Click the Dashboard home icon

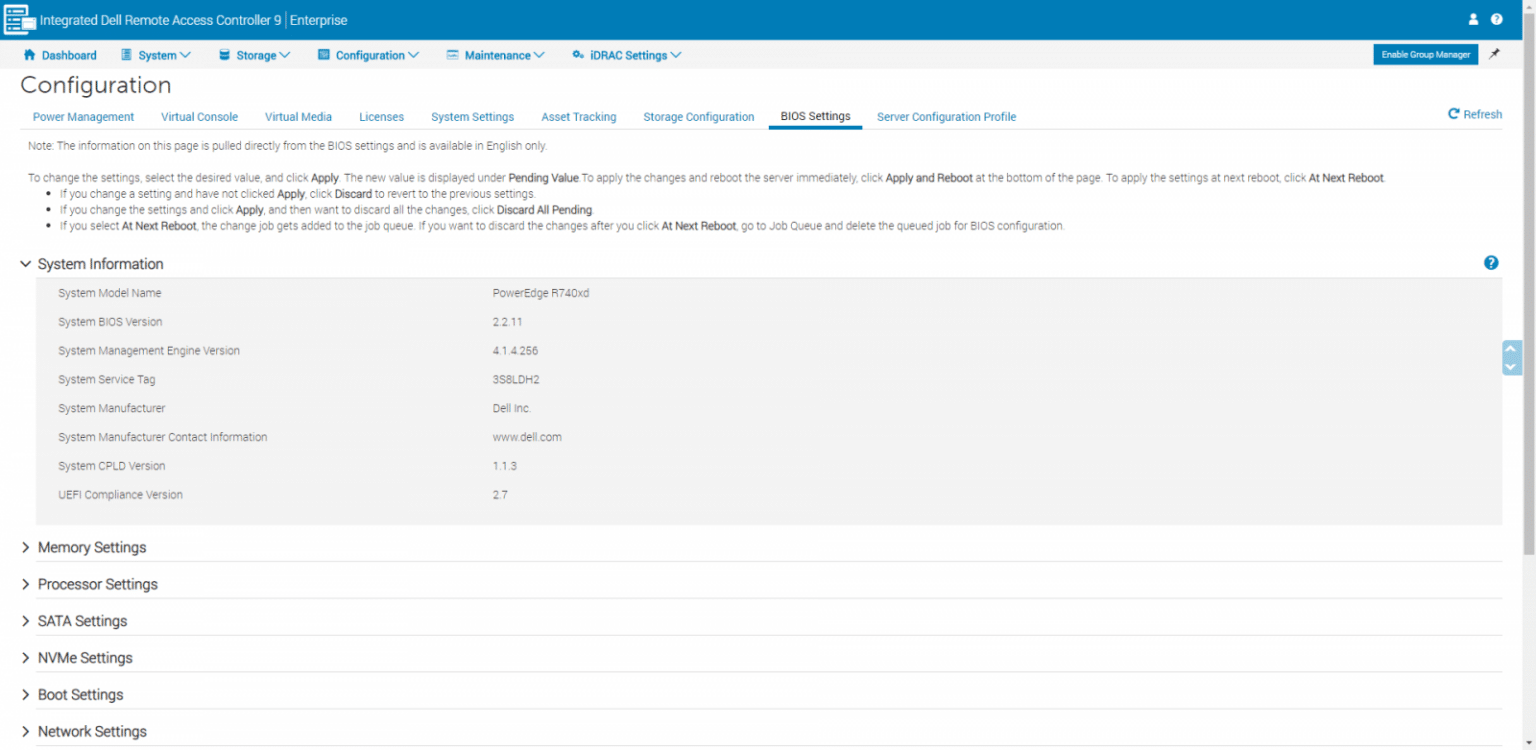[29, 55]
